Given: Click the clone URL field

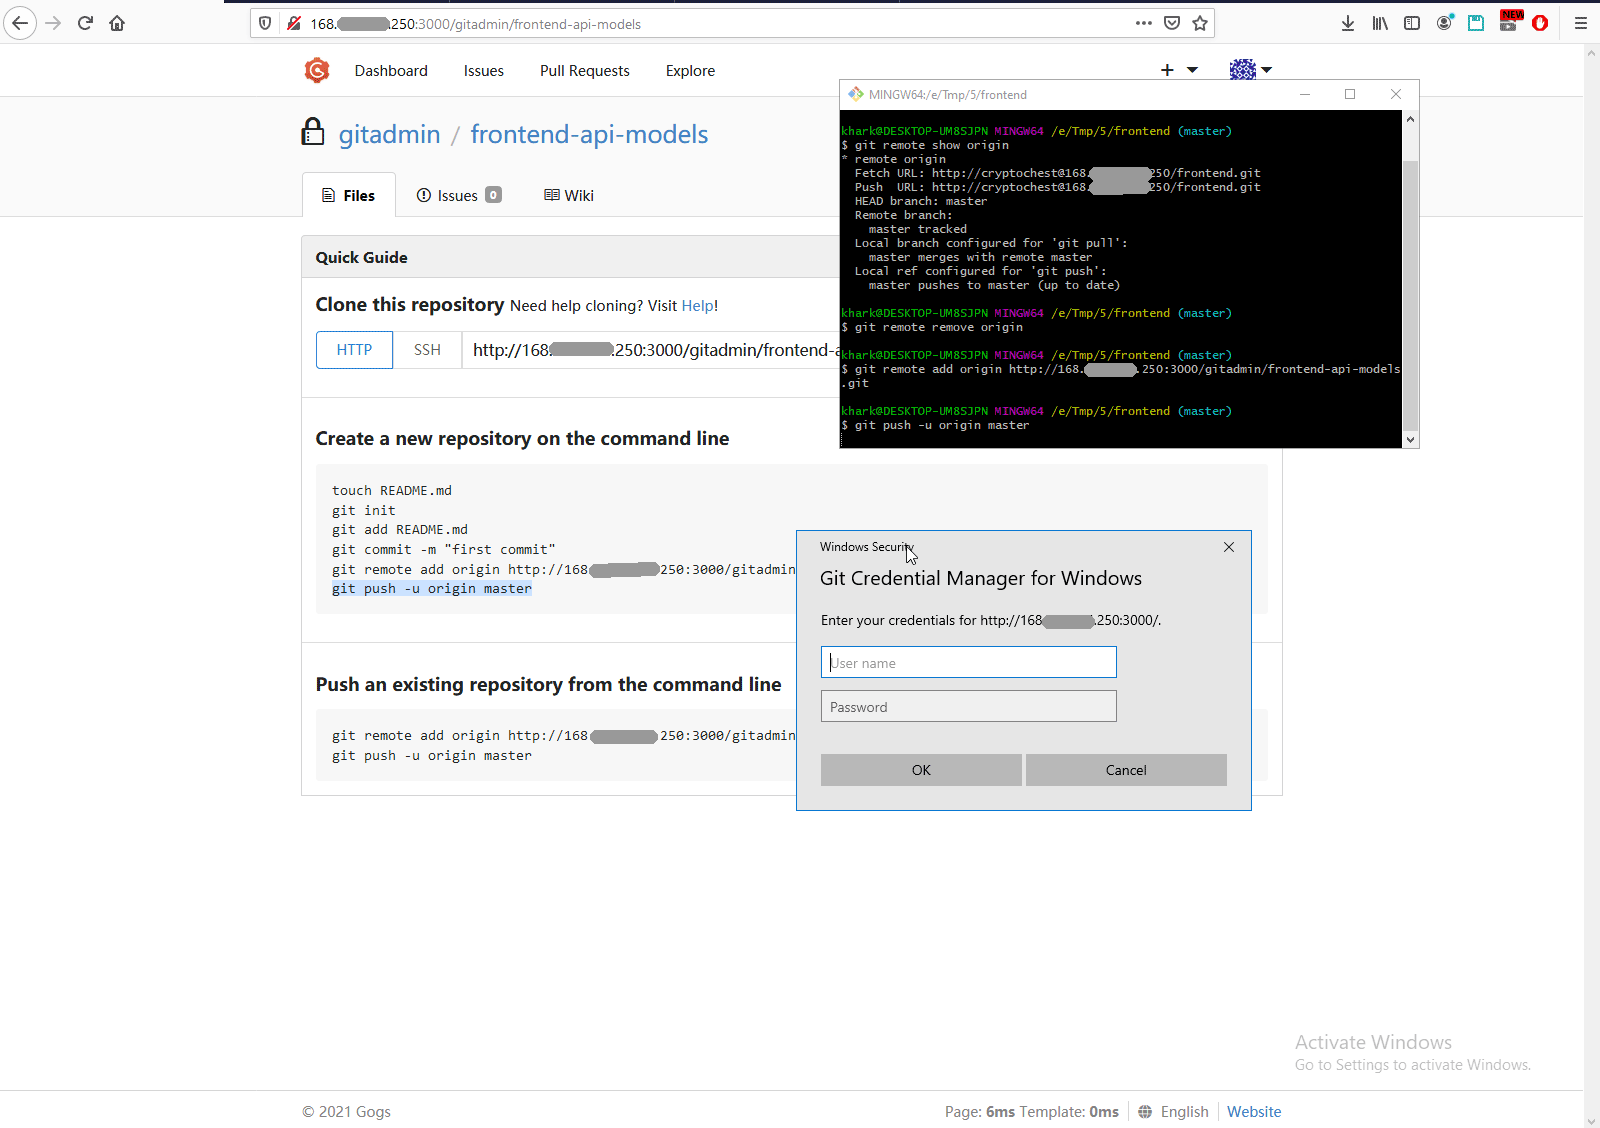Looking at the screenshot, I should pos(651,350).
